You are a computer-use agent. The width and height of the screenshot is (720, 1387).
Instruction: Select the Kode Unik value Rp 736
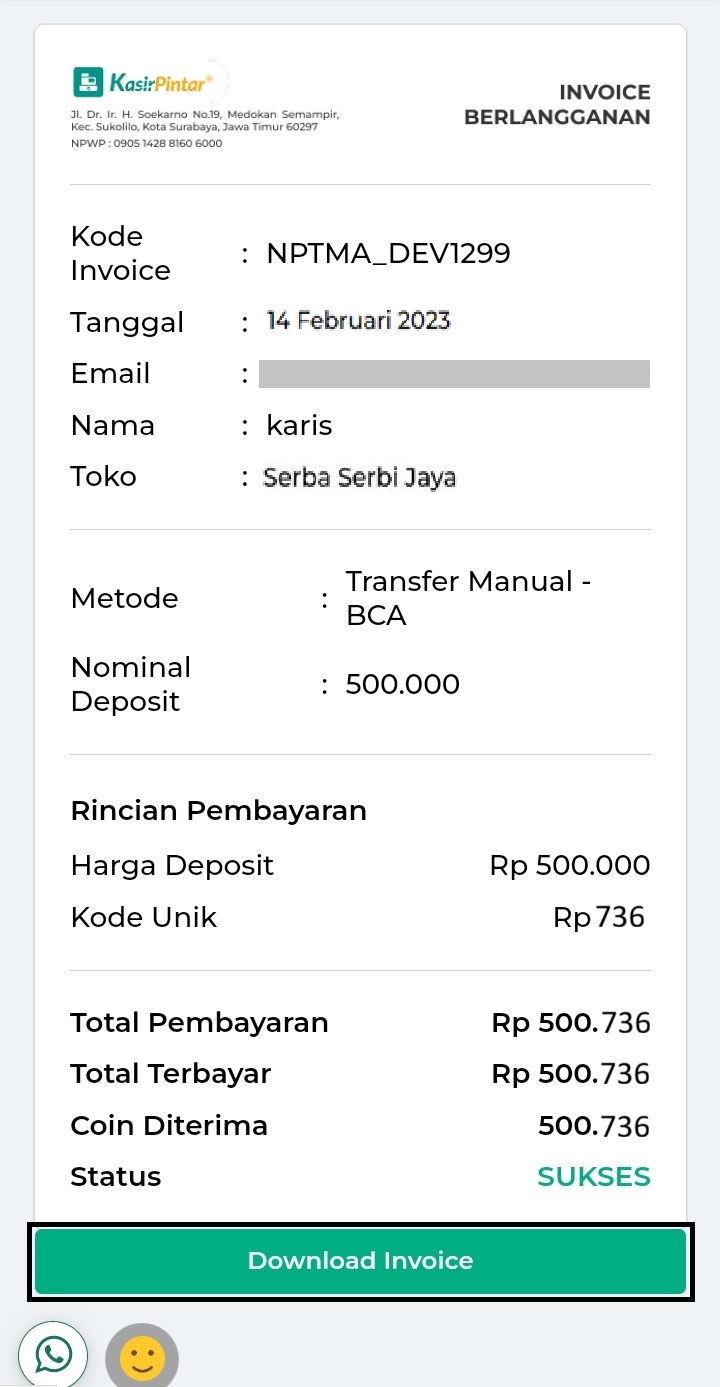point(599,918)
